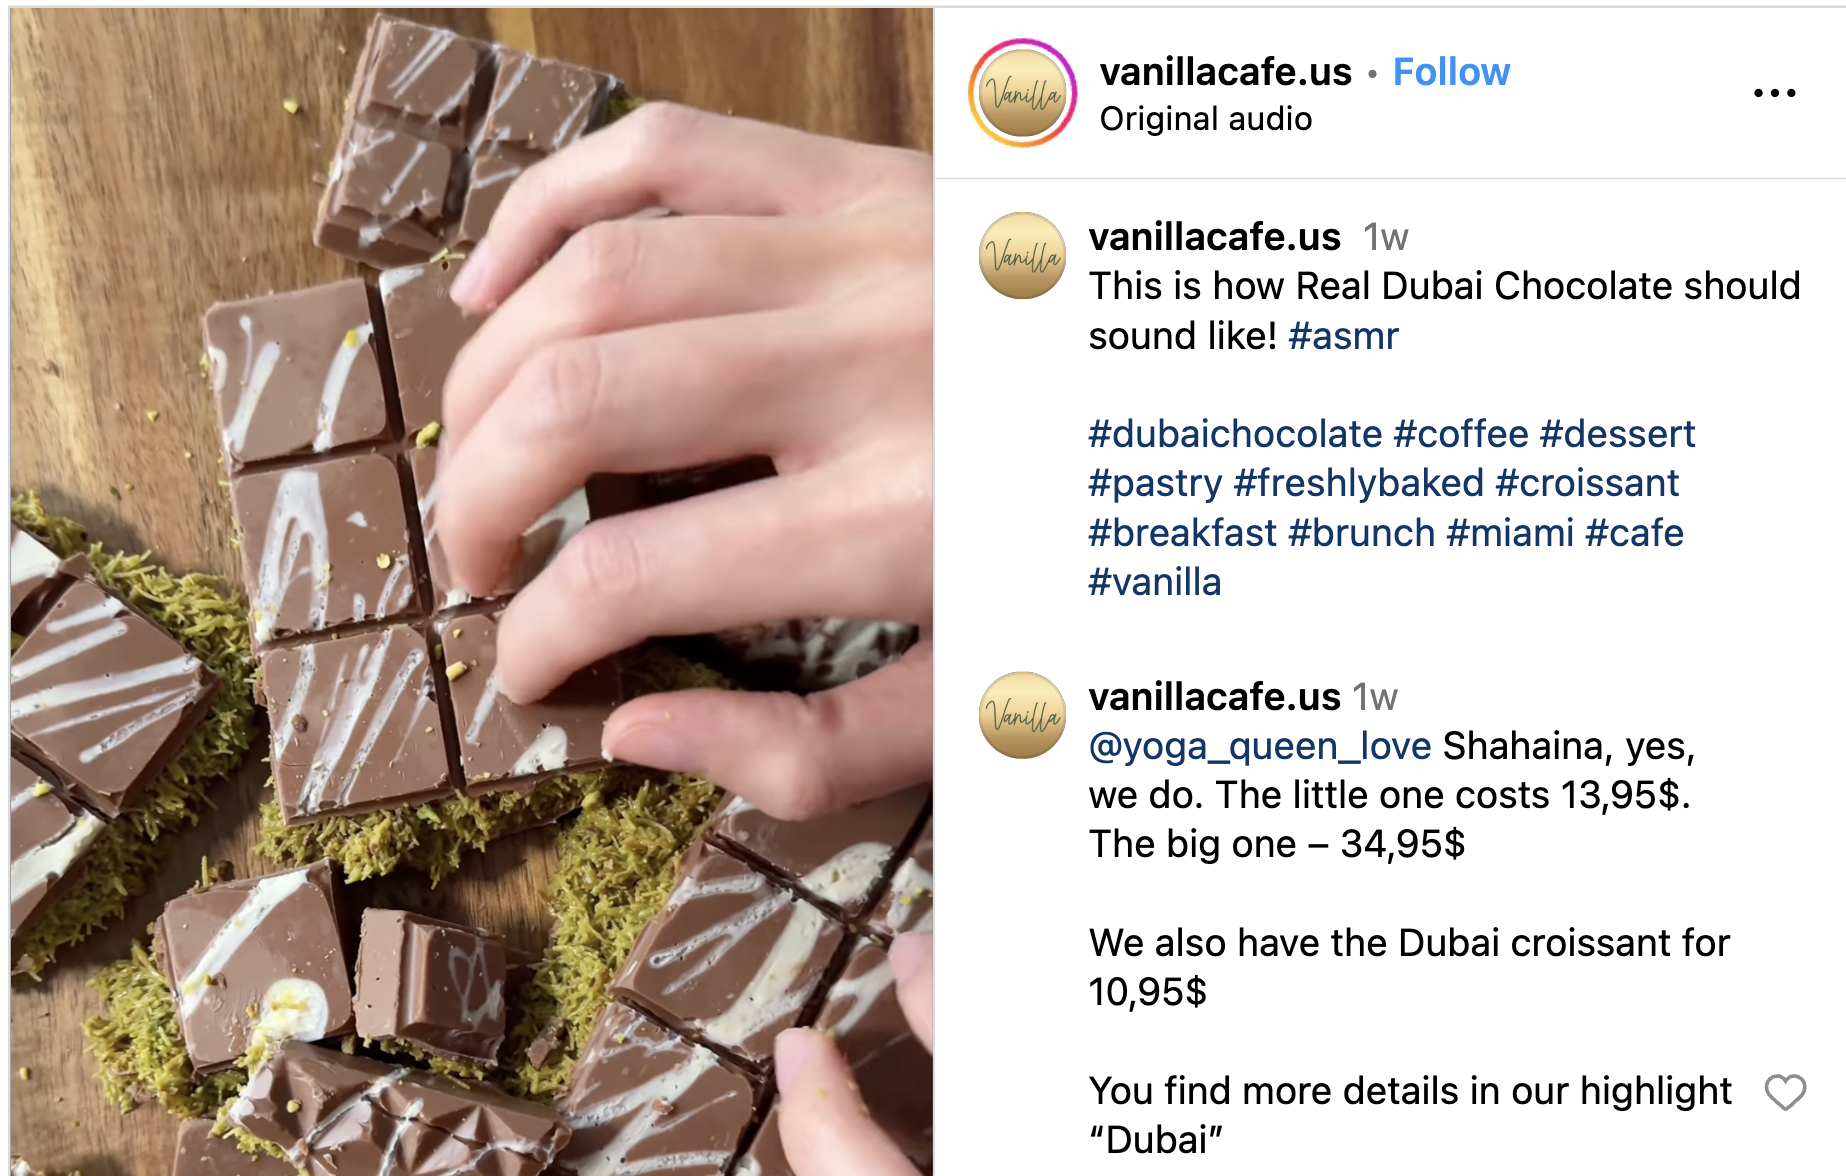Follow the vanillacafe.us account
Viewport: 1846px width, 1176px height.
[1451, 72]
